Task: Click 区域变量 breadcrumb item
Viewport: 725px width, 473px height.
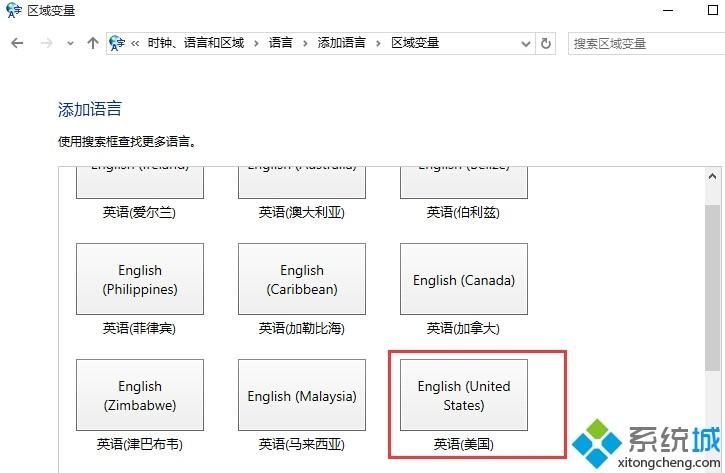Action: [x=415, y=43]
